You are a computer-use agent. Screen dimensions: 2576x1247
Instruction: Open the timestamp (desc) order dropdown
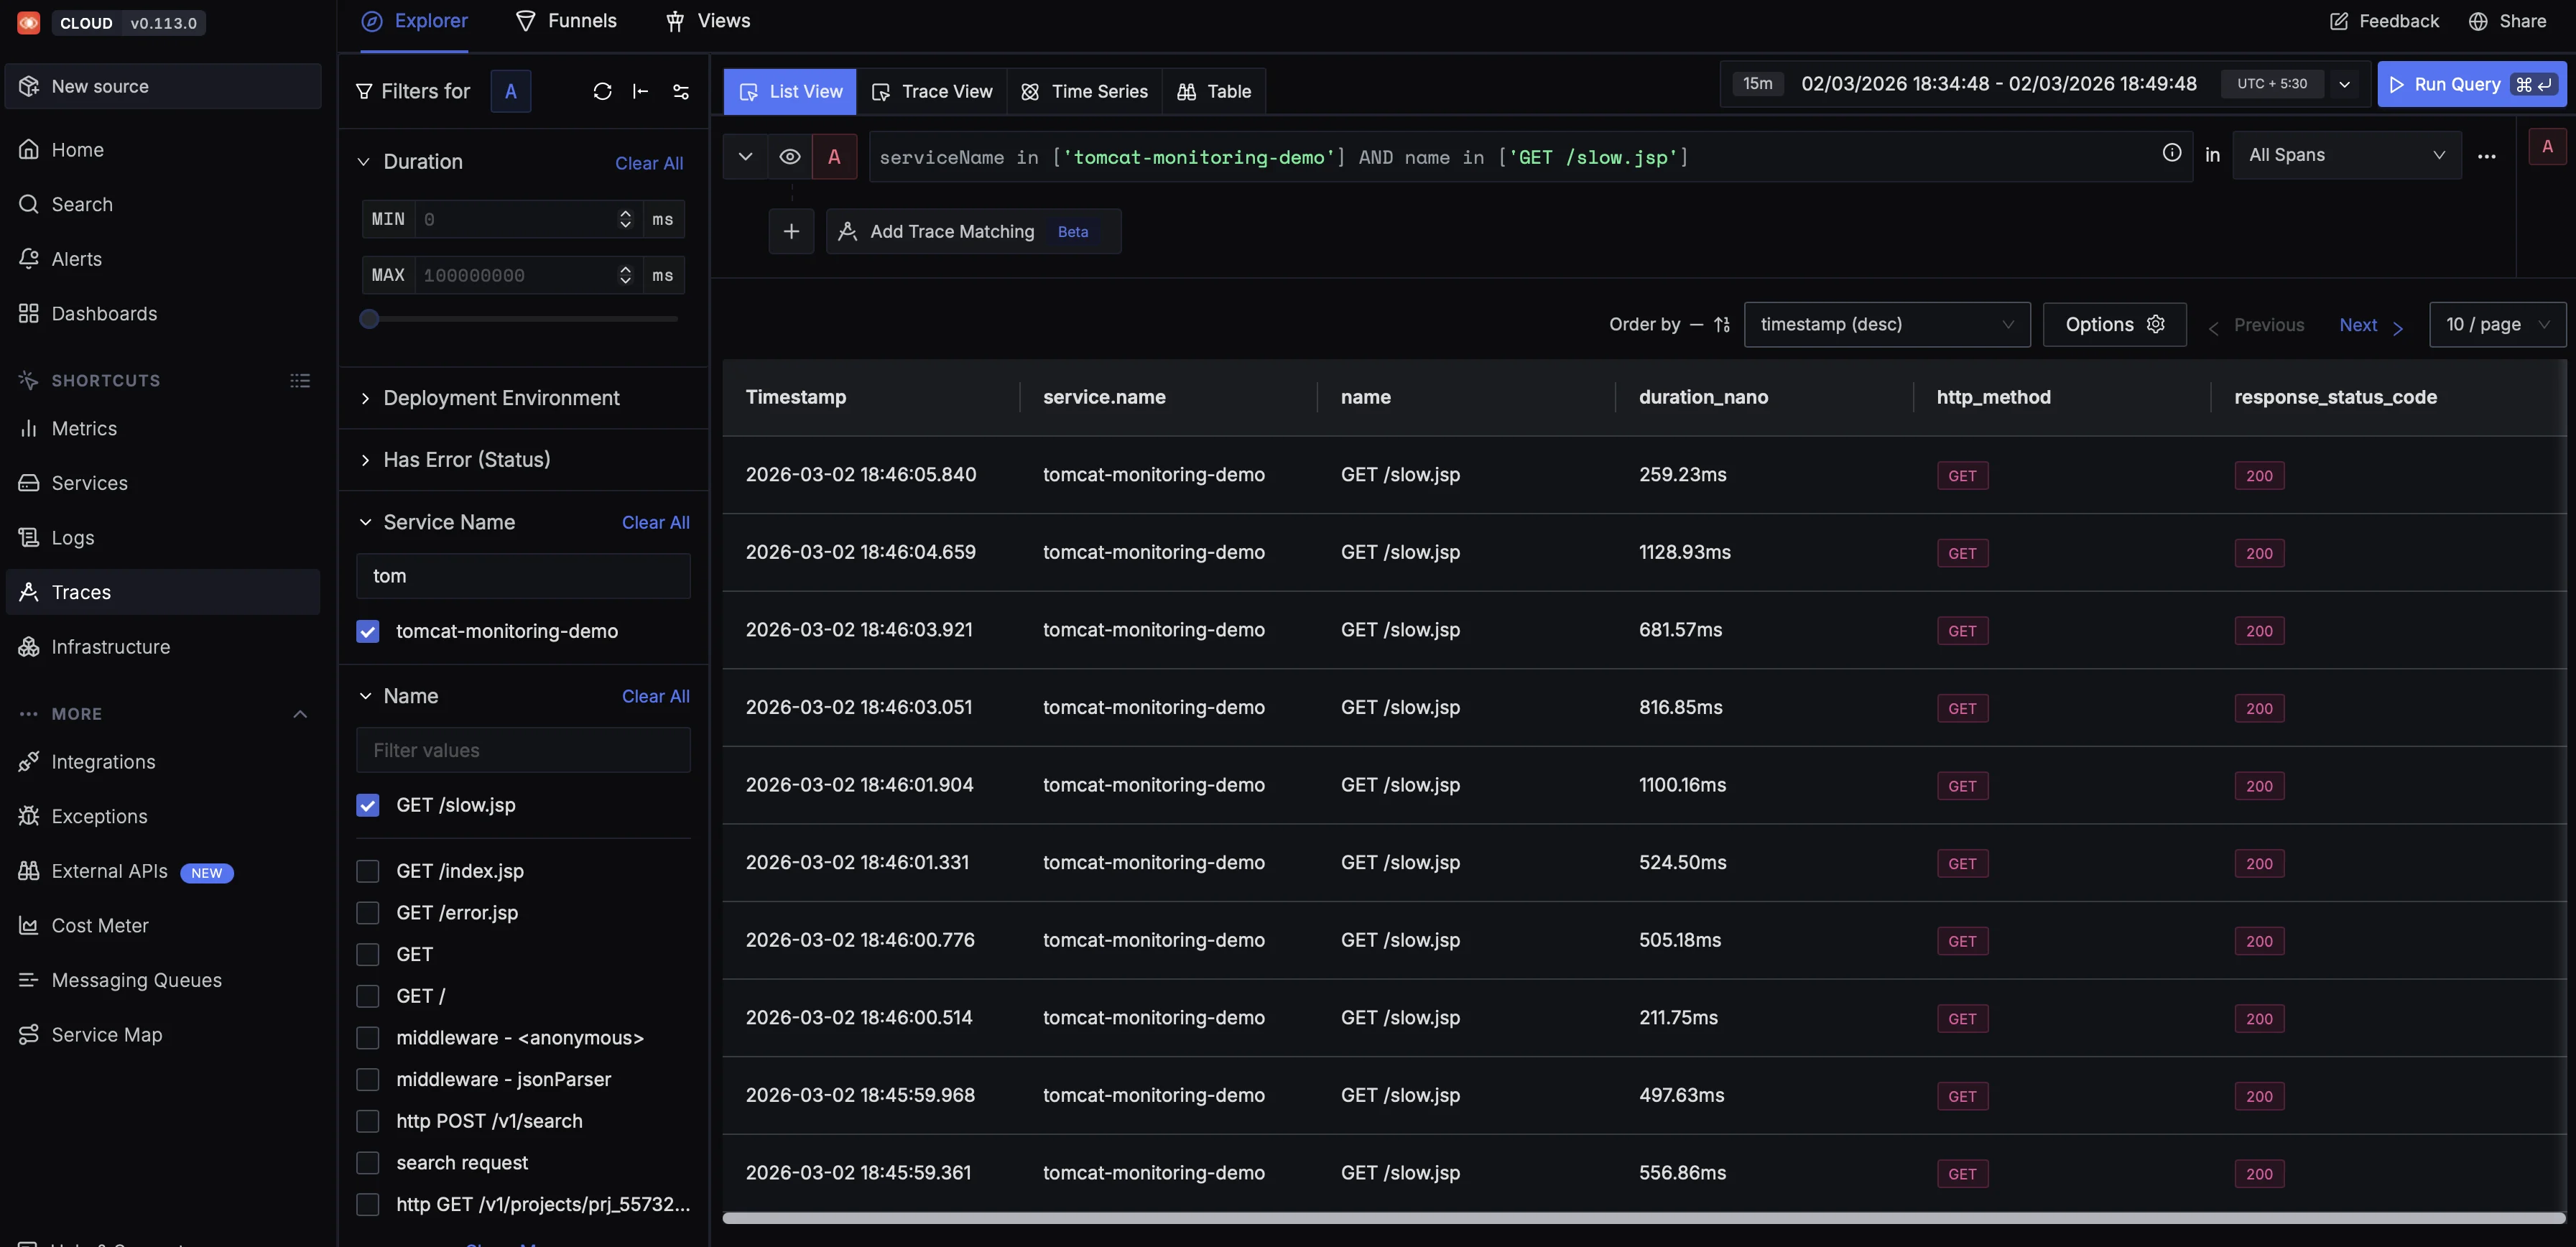point(1886,324)
